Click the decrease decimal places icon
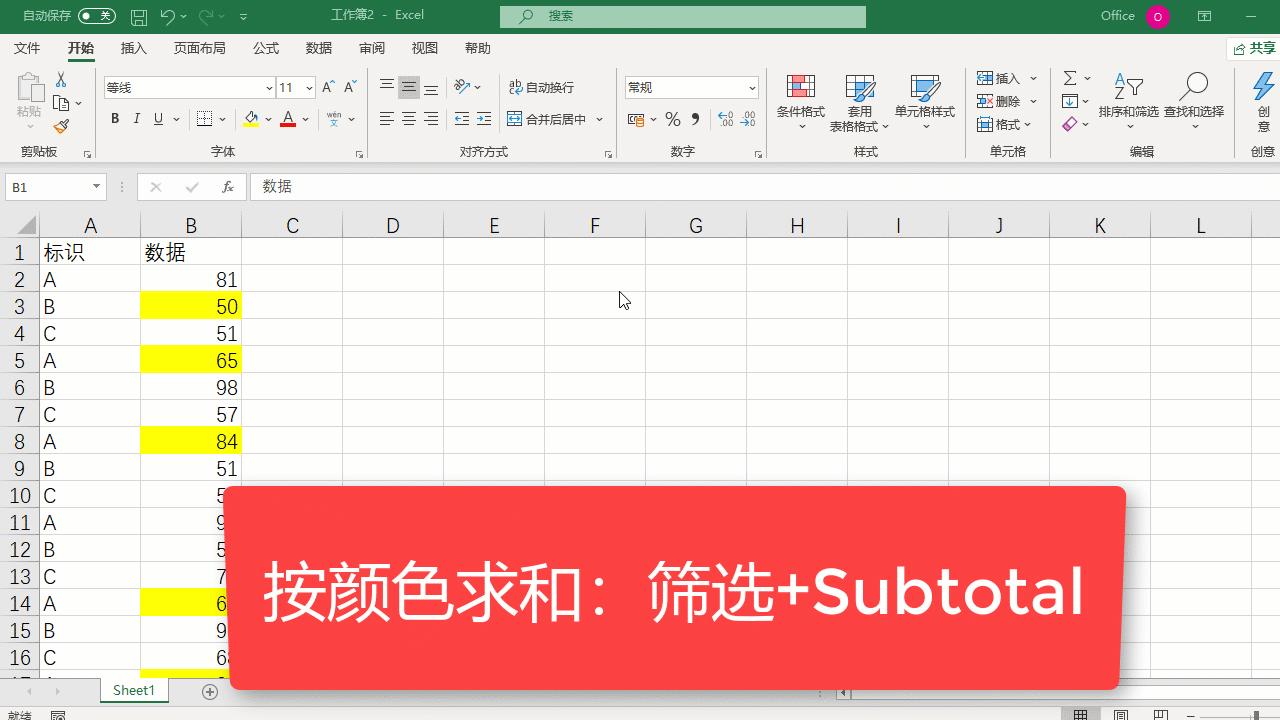The image size is (1280, 720). point(747,119)
